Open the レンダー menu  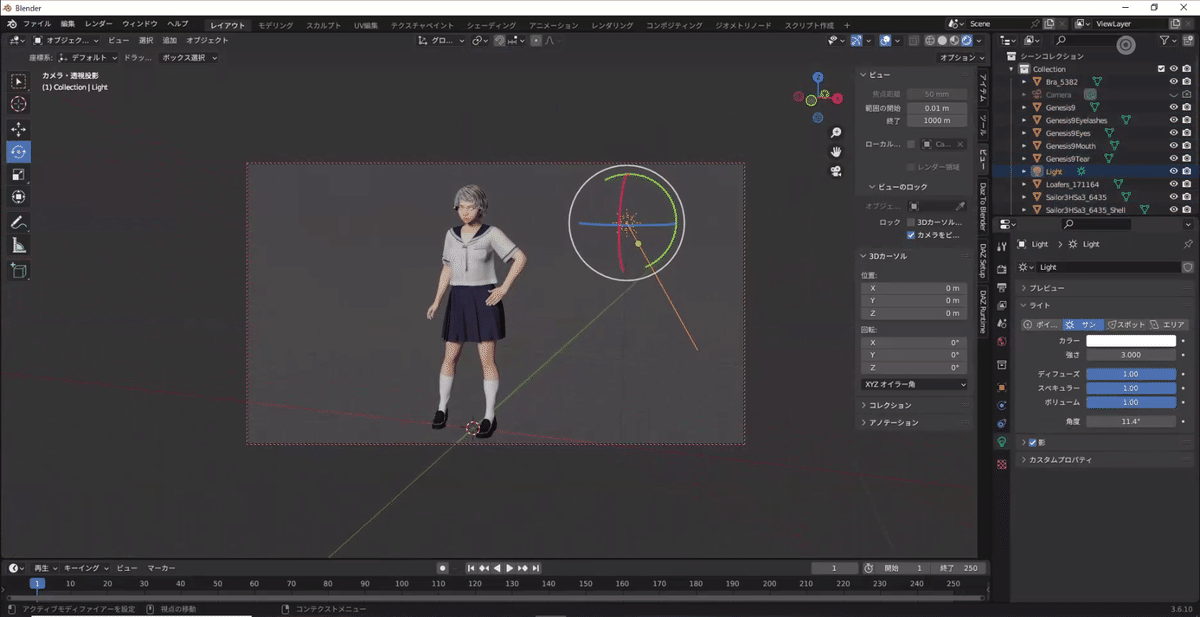(99, 24)
